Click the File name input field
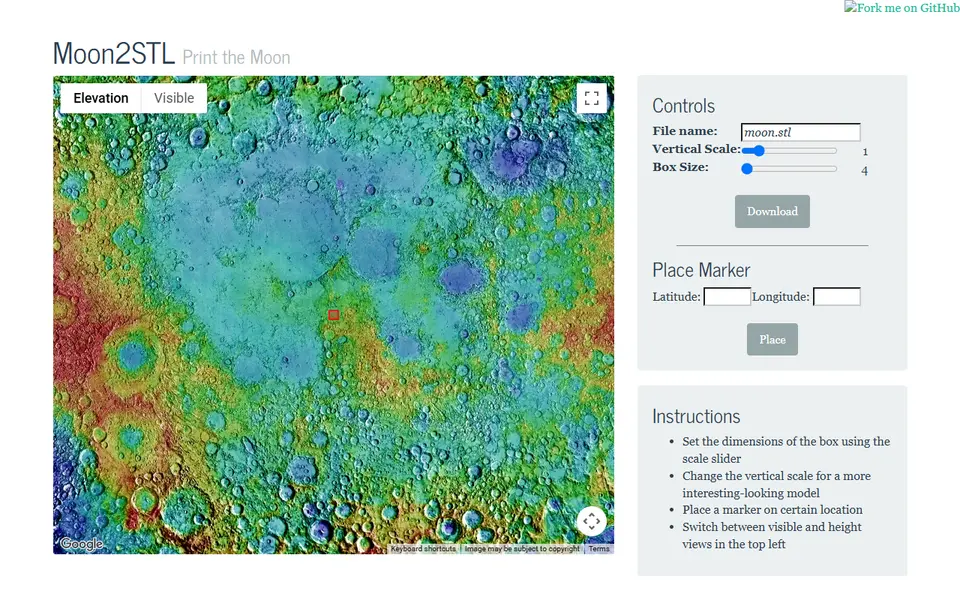 coord(800,132)
